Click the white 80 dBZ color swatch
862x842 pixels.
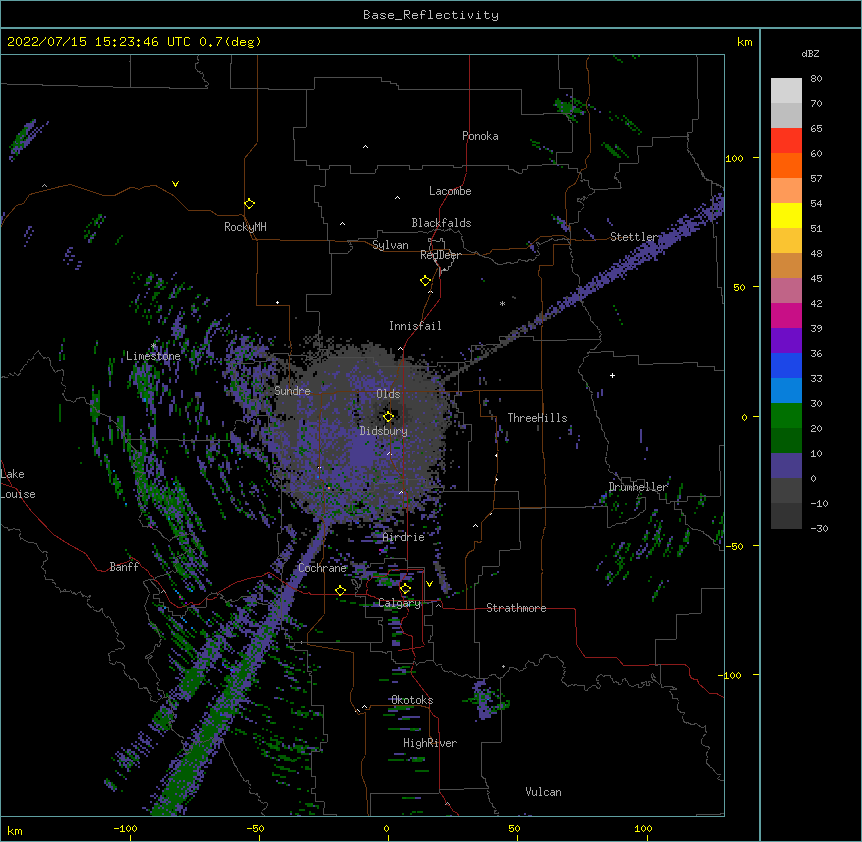[x=786, y=90]
